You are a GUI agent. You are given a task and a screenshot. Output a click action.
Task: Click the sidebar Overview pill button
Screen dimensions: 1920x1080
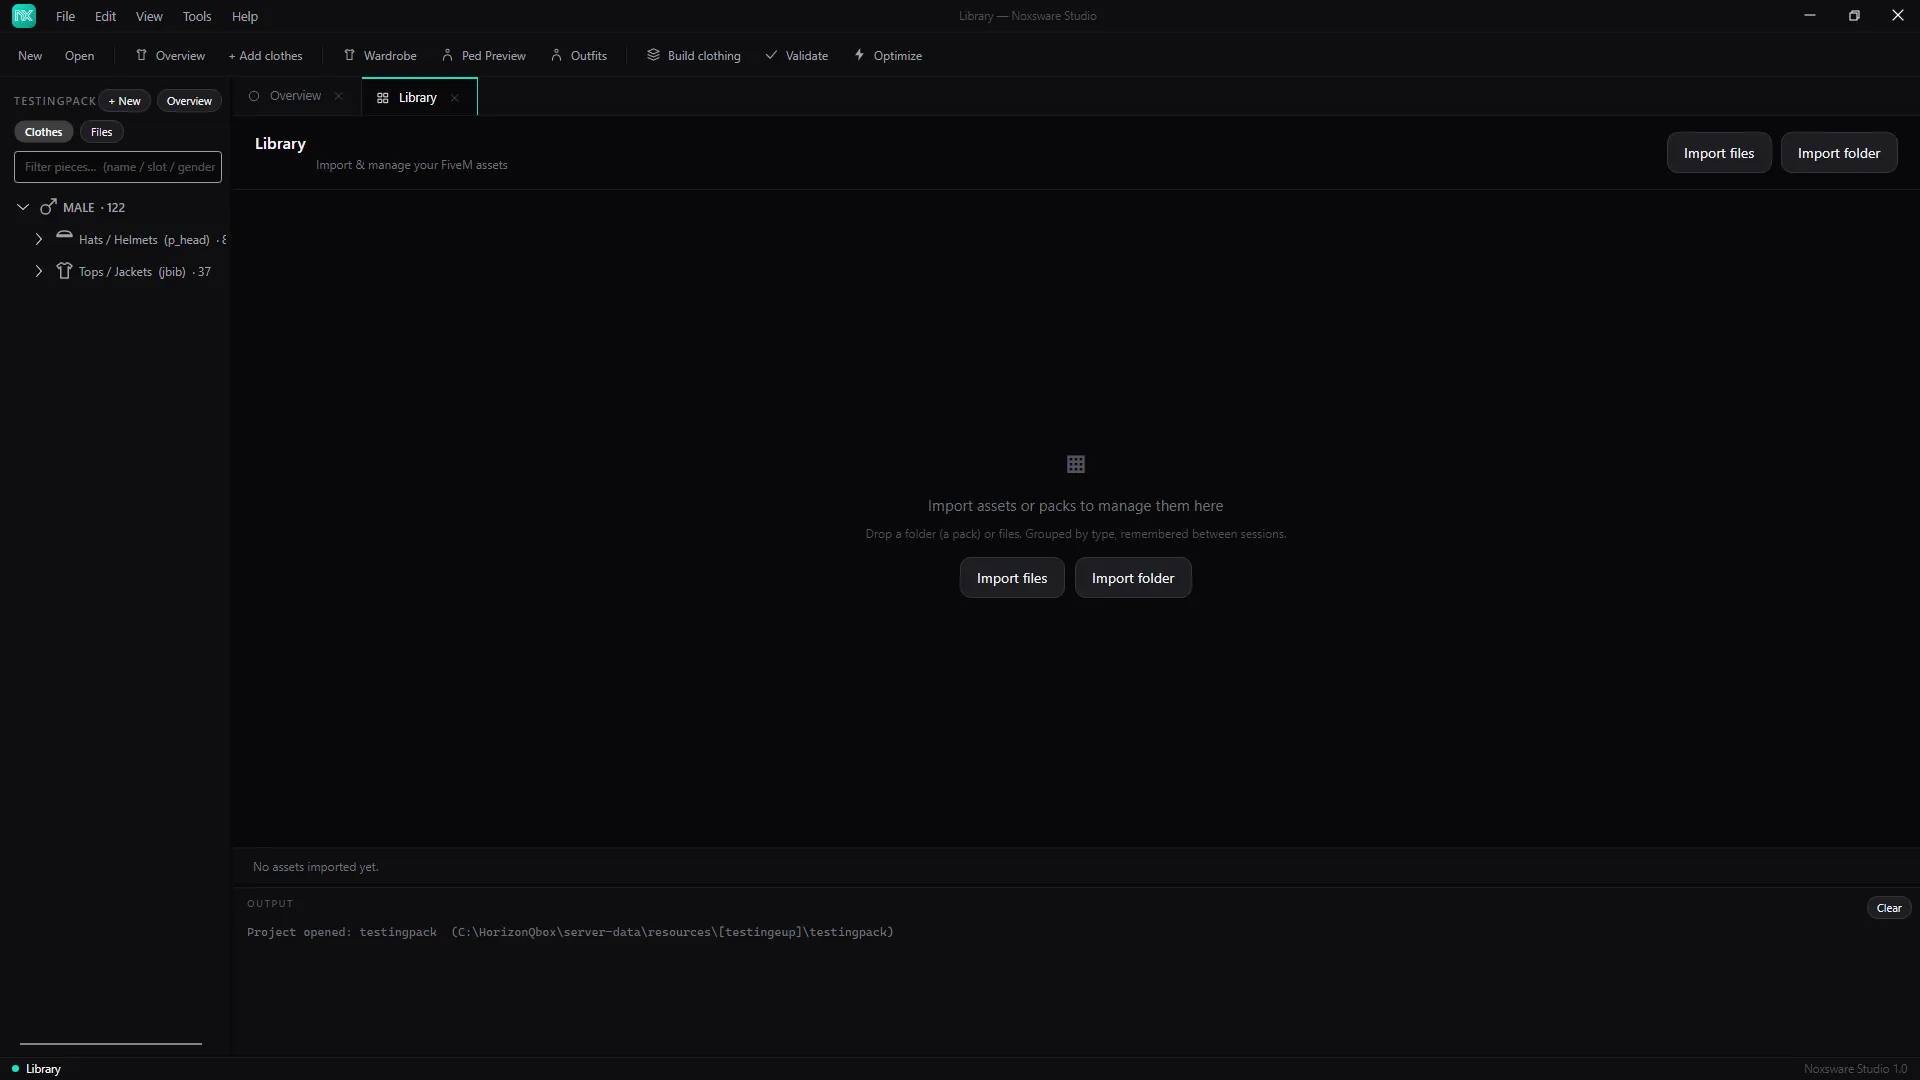tap(189, 101)
